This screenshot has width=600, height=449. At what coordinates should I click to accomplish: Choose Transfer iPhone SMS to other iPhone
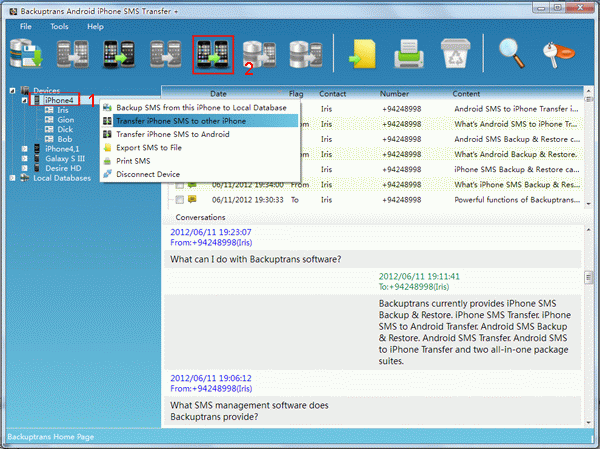pyautogui.click(x=200, y=121)
